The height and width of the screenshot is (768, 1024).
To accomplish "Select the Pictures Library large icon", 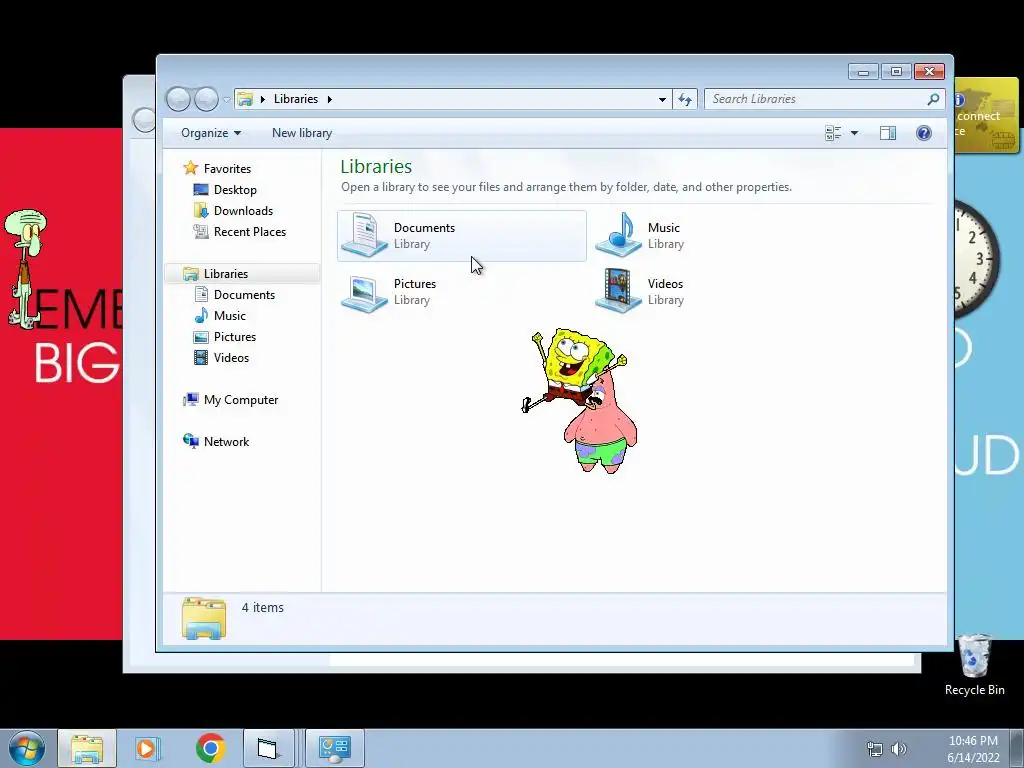I will 364,292.
